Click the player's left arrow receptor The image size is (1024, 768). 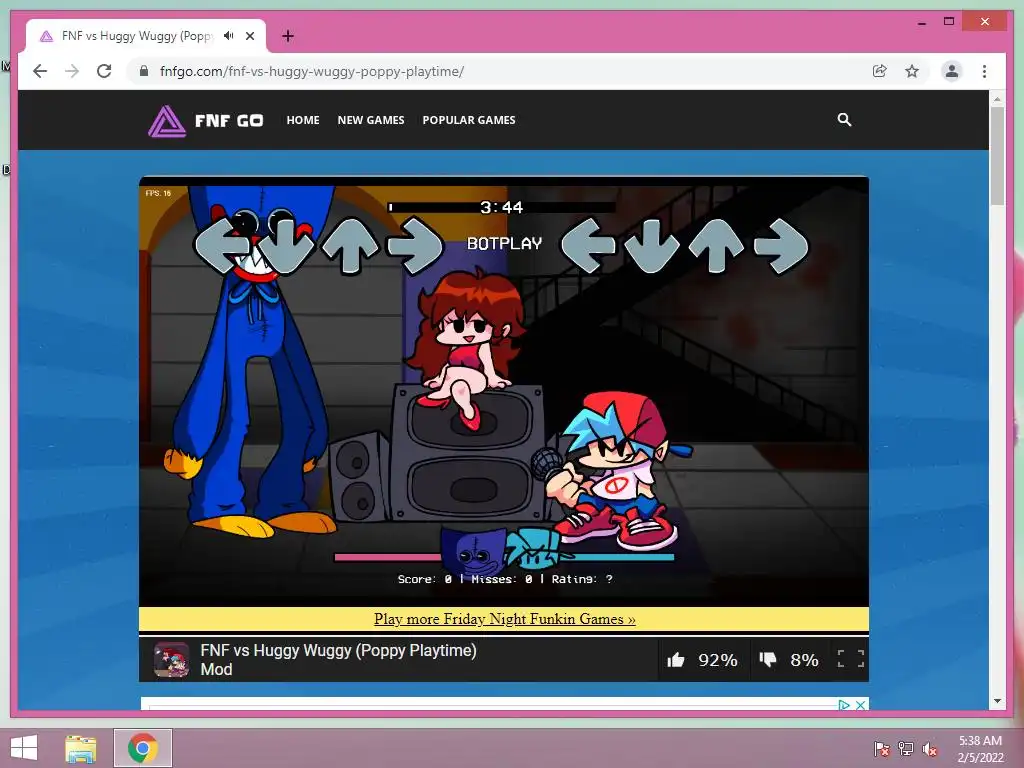(x=588, y=246)
